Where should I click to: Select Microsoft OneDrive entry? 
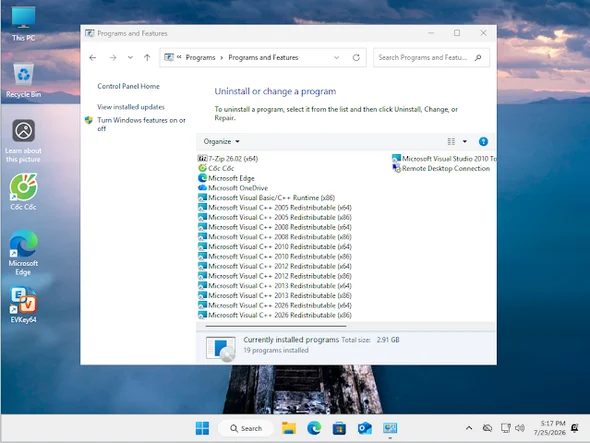click(x=233, y=188)
